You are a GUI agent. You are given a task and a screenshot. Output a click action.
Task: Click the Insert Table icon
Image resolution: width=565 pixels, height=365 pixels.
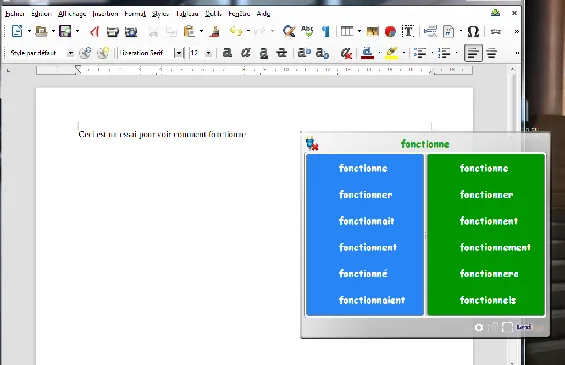click(x=347, y=31)
